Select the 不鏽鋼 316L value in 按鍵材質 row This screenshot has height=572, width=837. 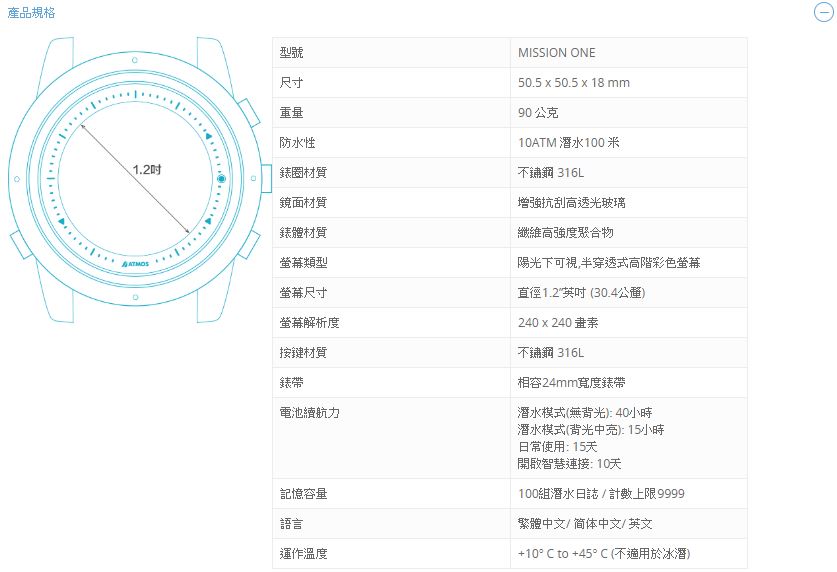(x=551, y=352)
